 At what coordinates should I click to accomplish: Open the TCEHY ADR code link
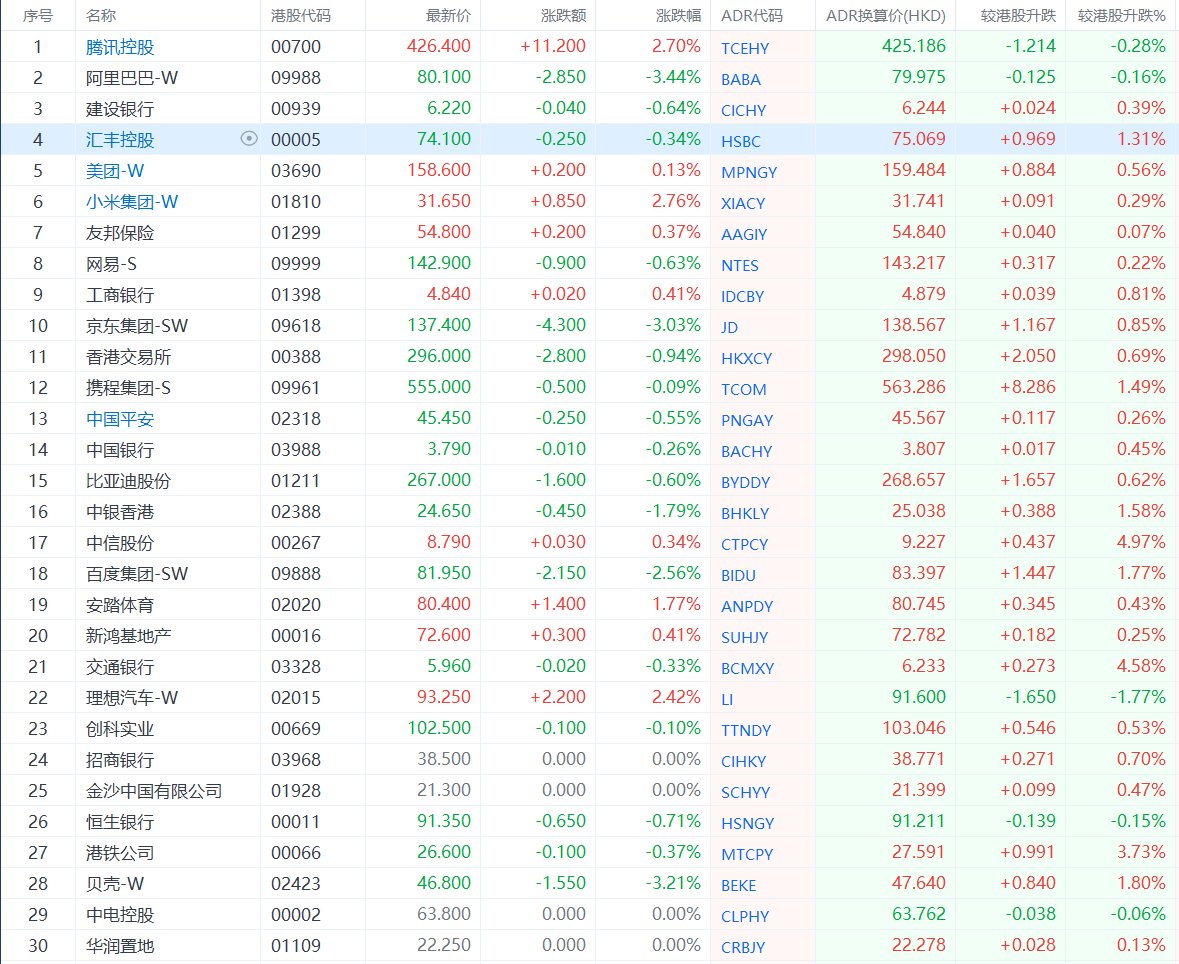tap(745, 49)
